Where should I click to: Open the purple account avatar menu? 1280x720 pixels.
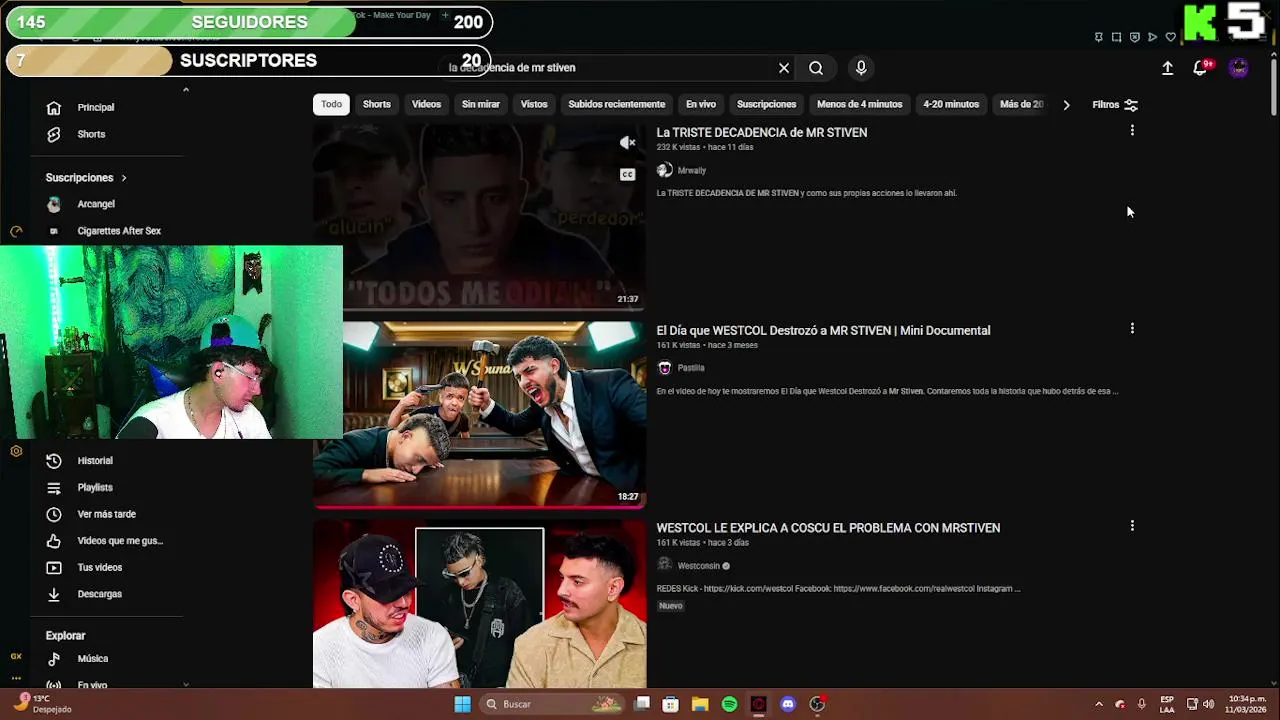pos(1239,68)
